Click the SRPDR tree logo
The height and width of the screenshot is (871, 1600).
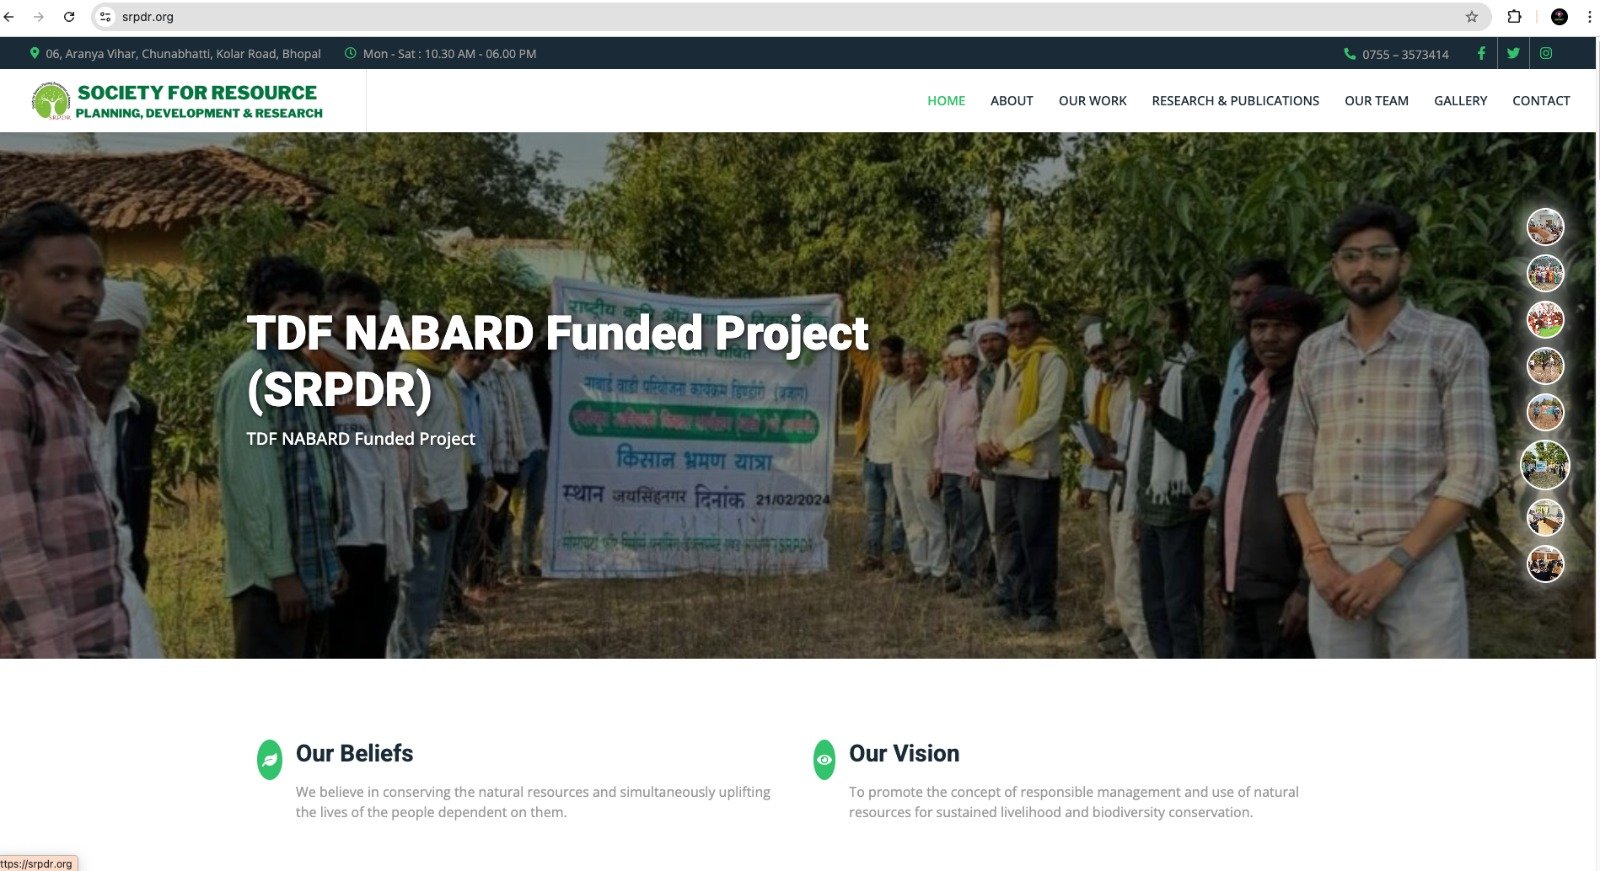click(51, 100)
